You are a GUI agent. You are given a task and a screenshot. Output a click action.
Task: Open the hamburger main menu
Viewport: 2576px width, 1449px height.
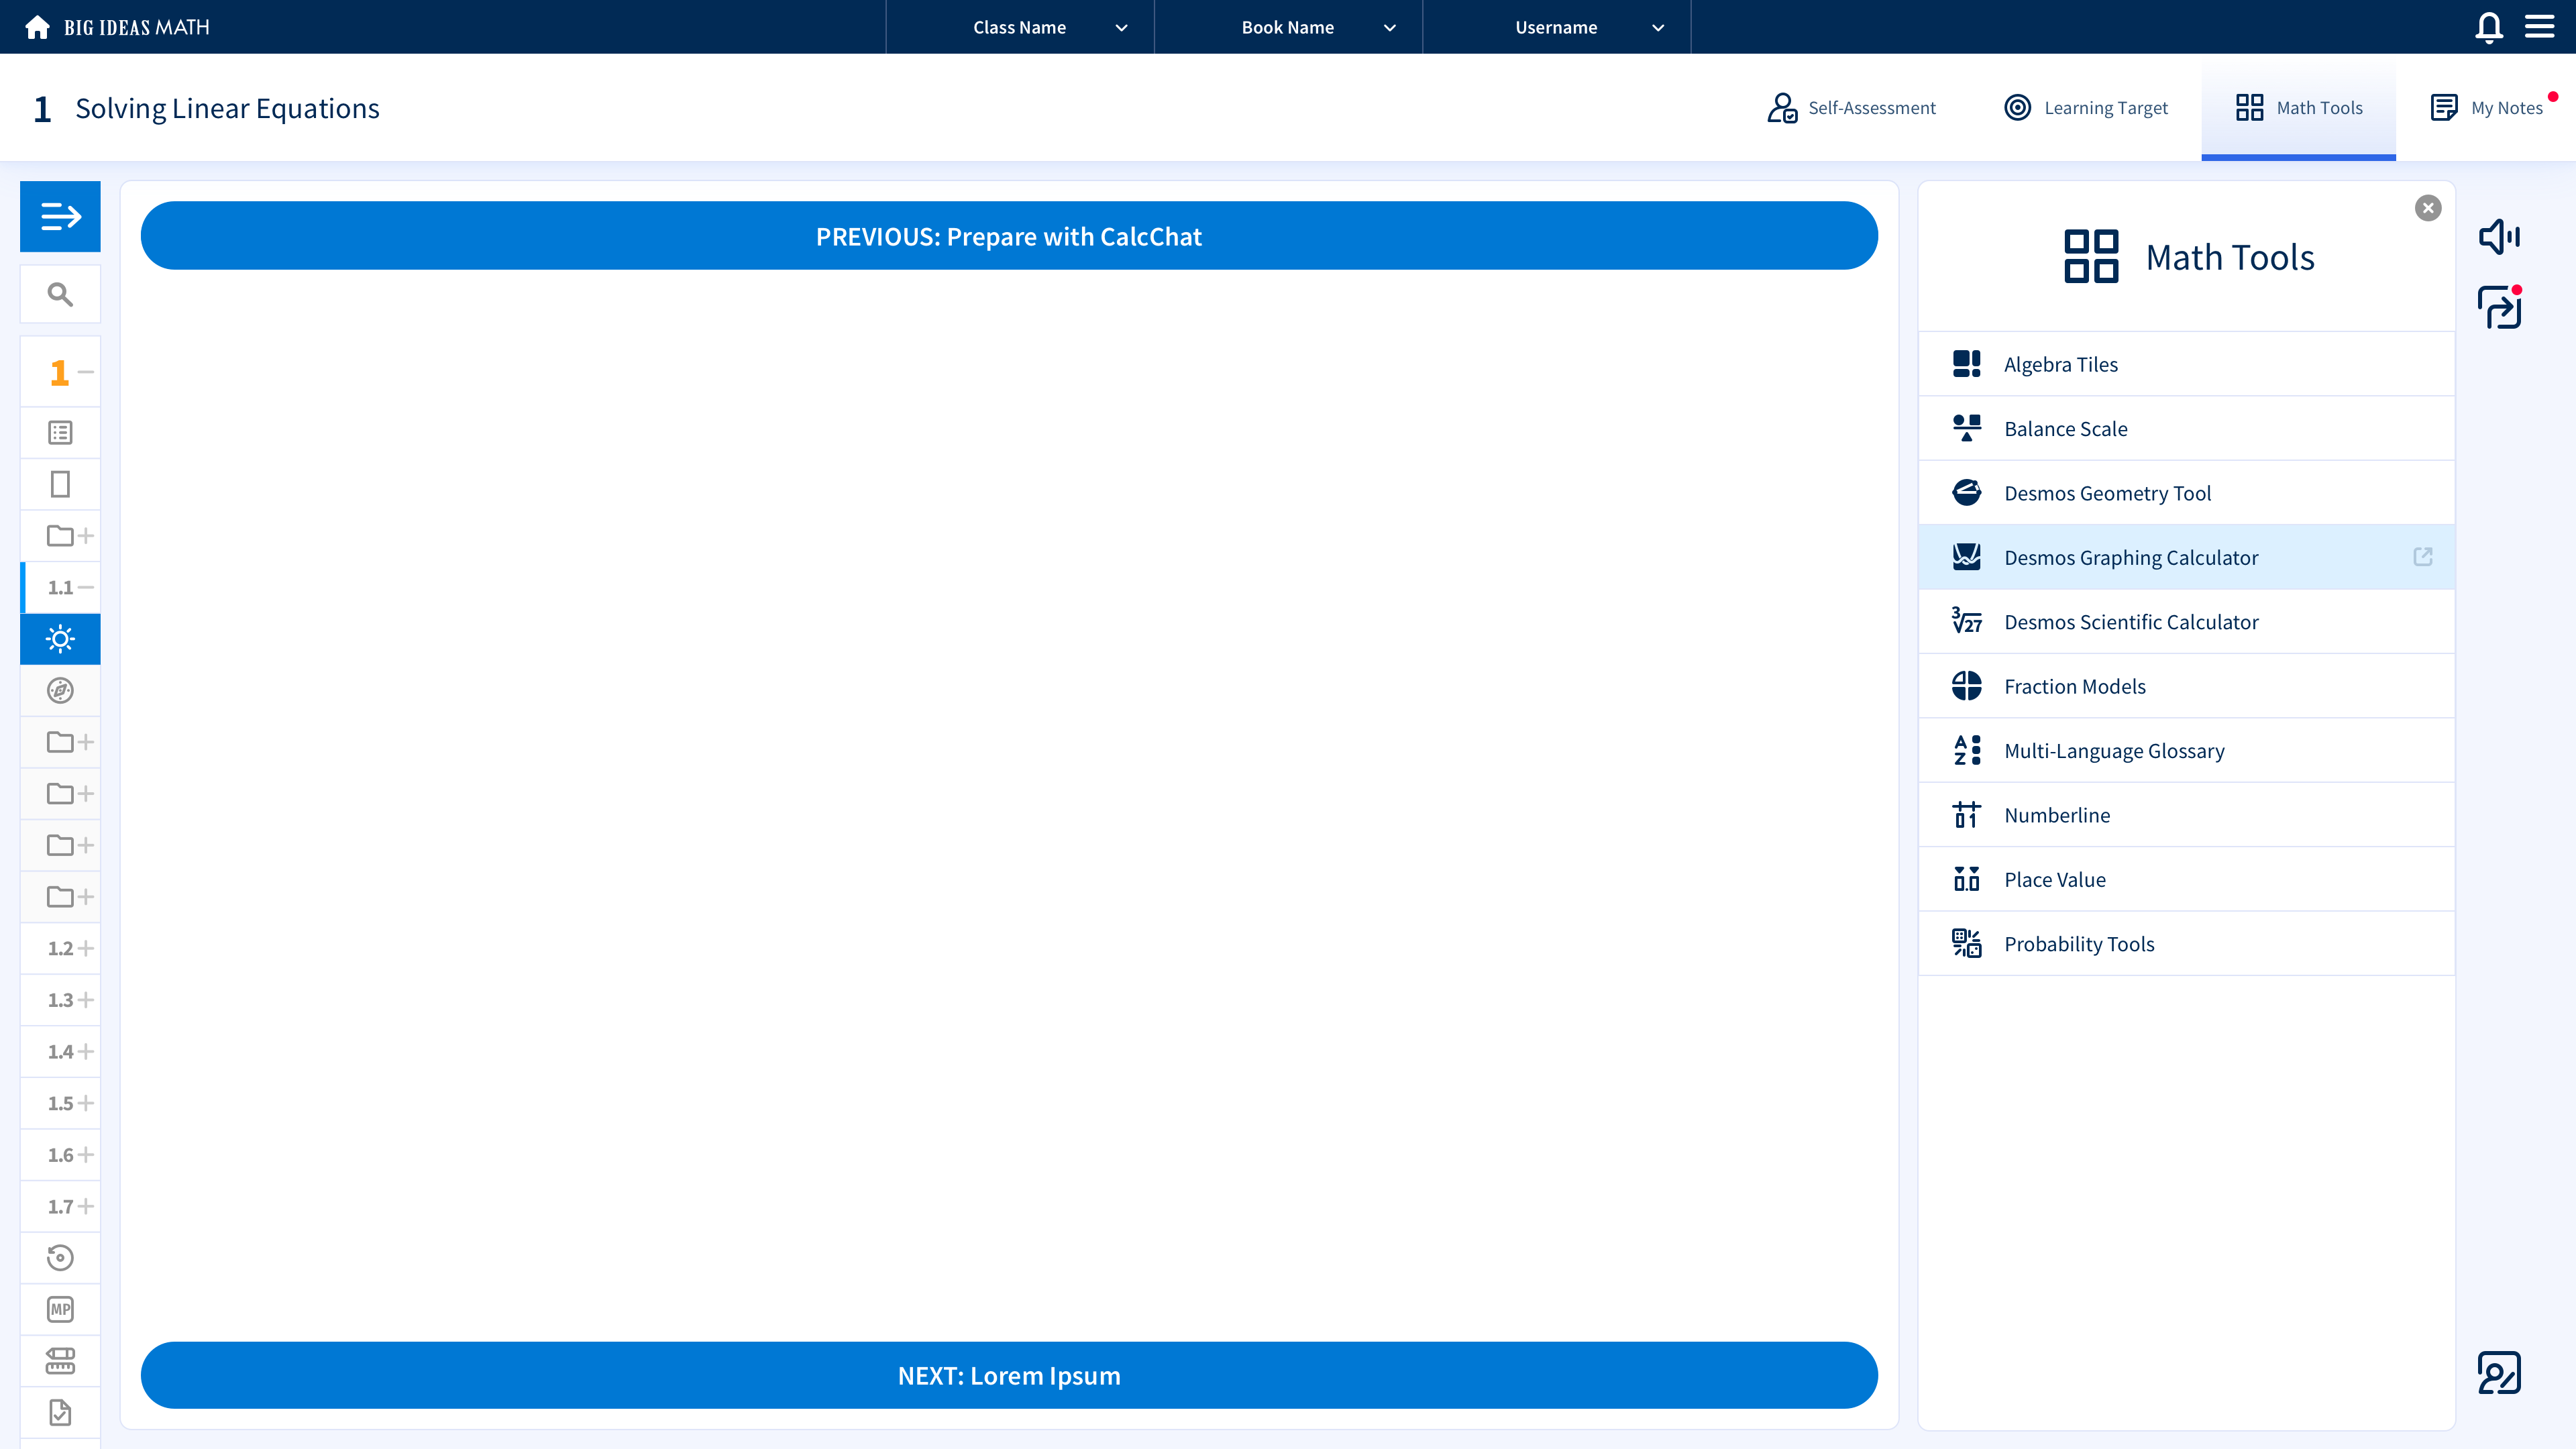(2540, 27)
